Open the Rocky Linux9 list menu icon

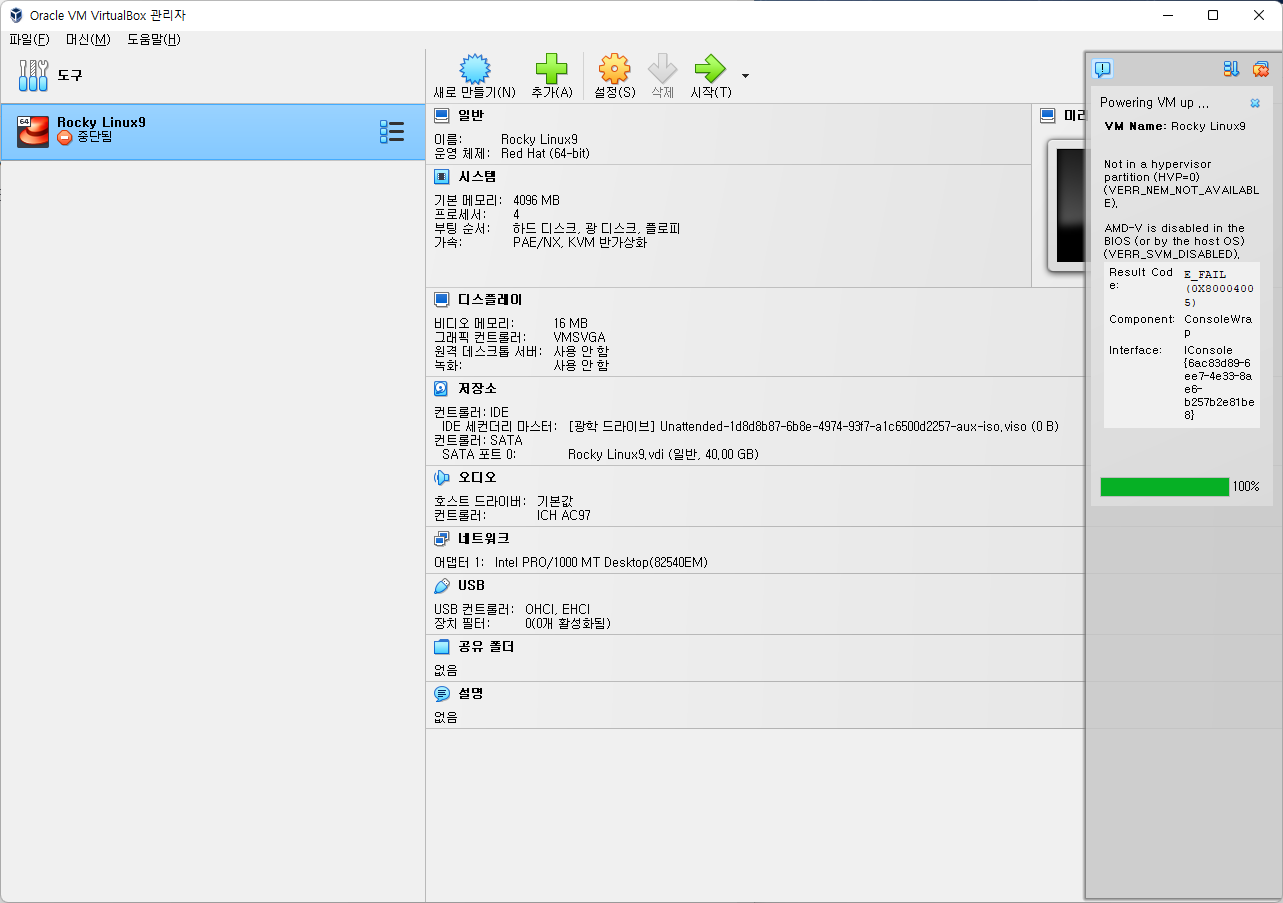click(392, 132)
